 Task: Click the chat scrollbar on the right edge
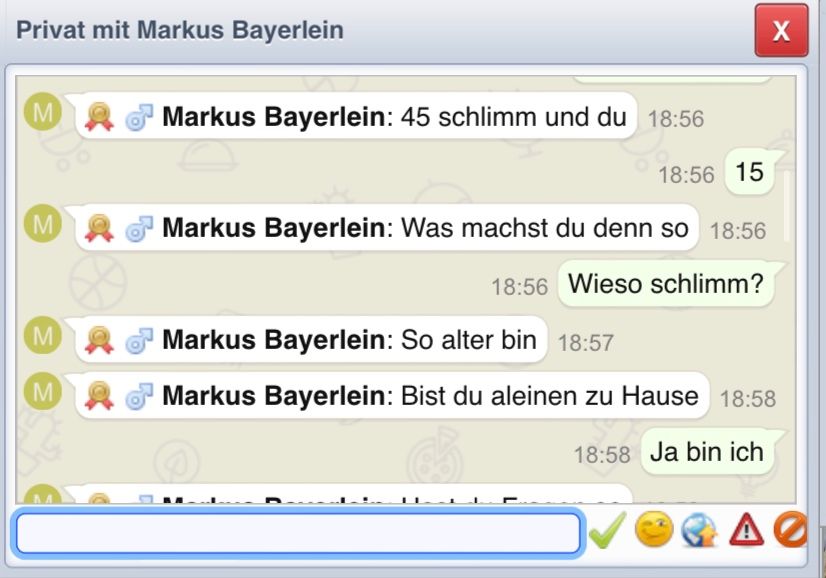coord(786,207)
